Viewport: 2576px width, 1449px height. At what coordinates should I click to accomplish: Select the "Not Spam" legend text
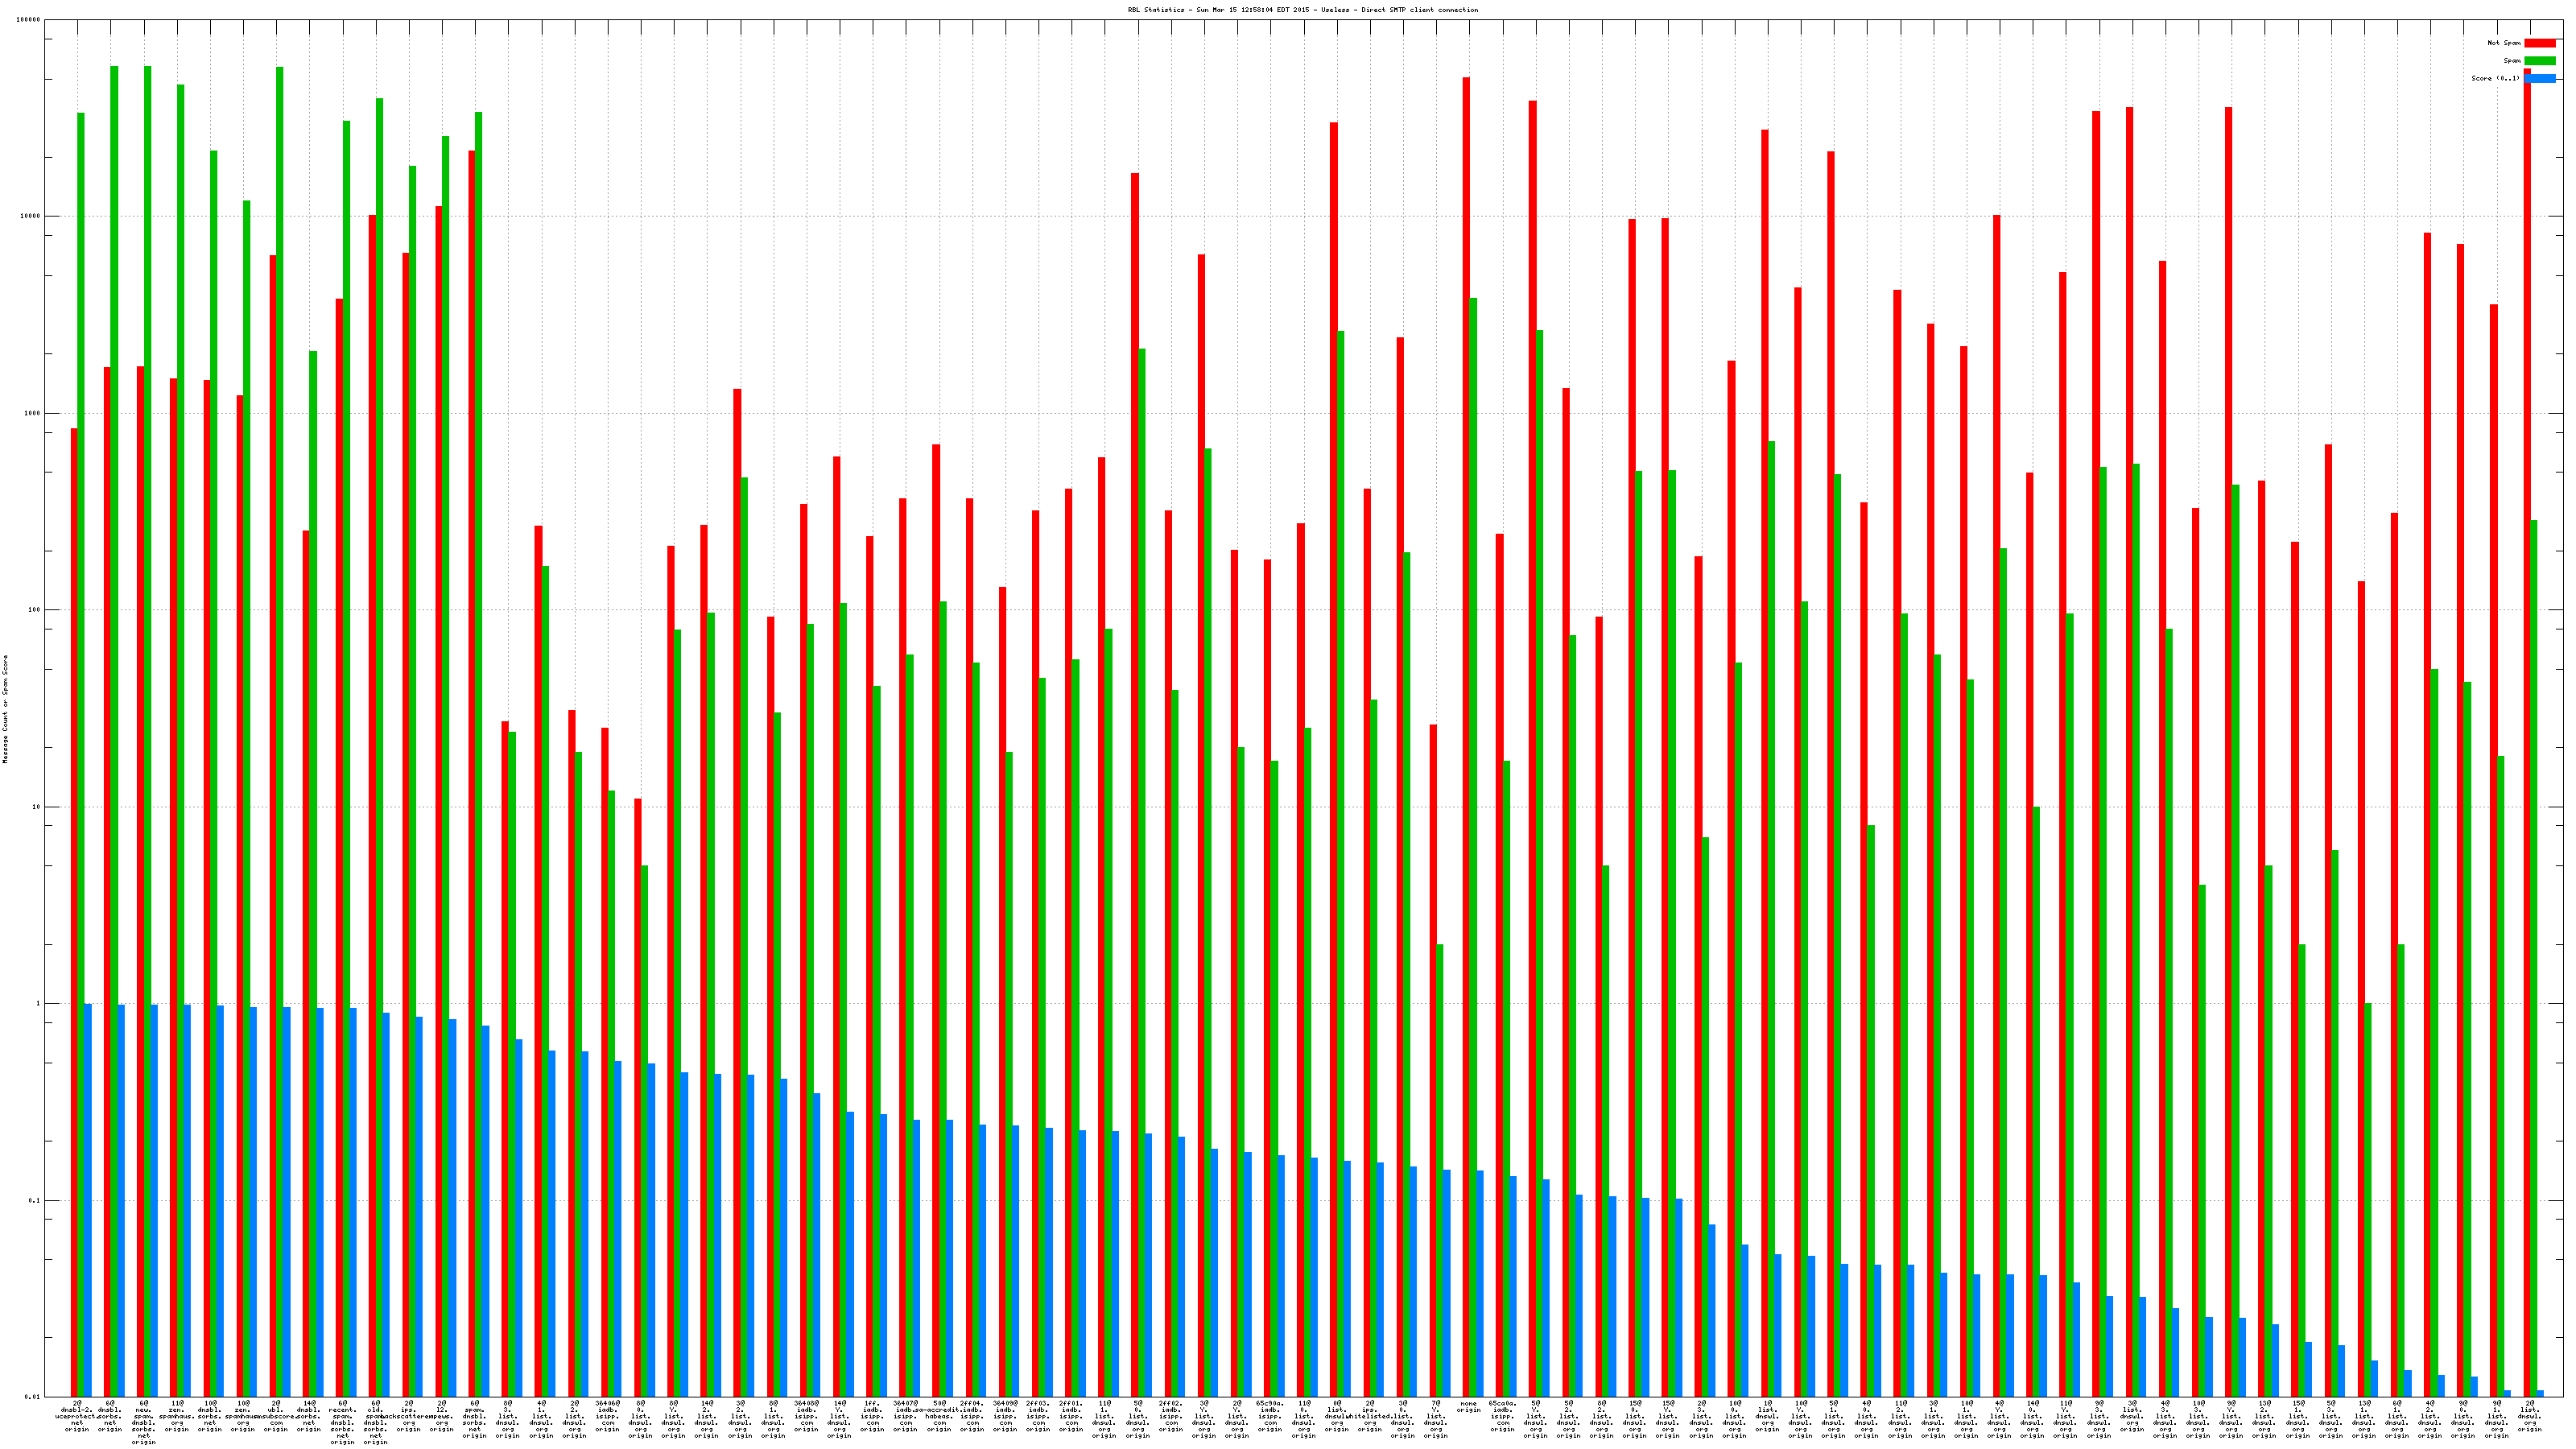pyautogui.click(x=2504, y=43)
